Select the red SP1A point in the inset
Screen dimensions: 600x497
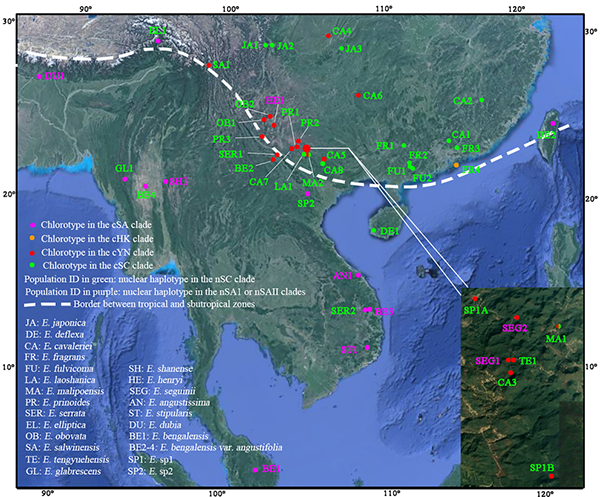pos(475,299)
